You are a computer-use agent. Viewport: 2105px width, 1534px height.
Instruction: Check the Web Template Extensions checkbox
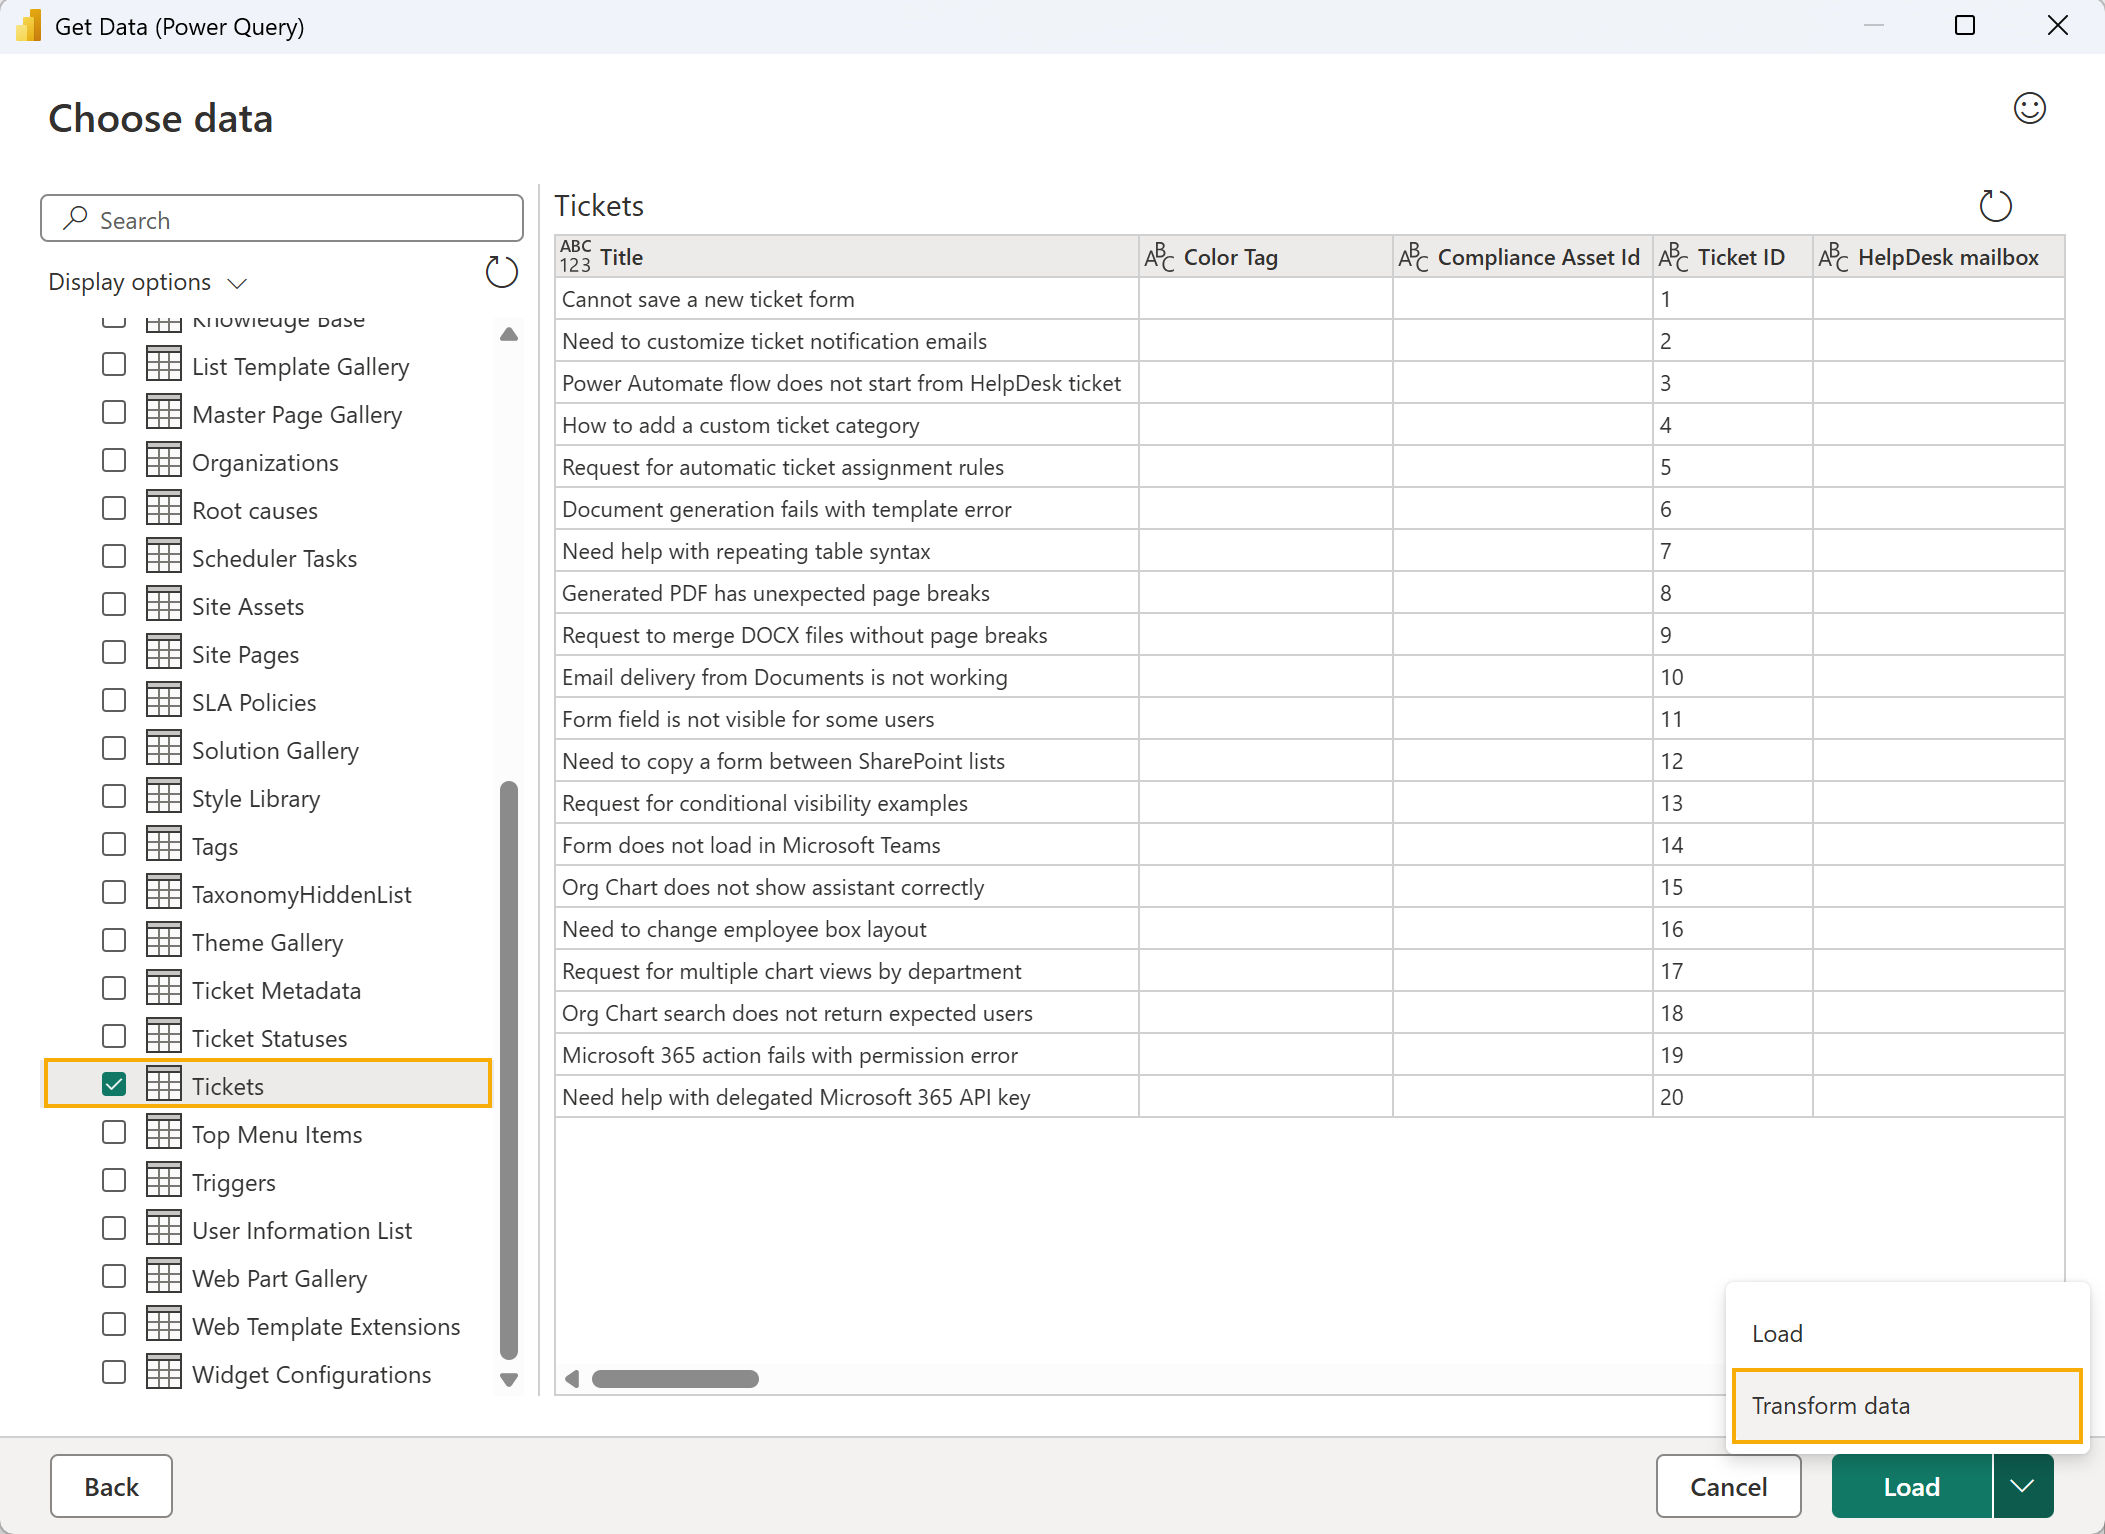pos(114,1325)
